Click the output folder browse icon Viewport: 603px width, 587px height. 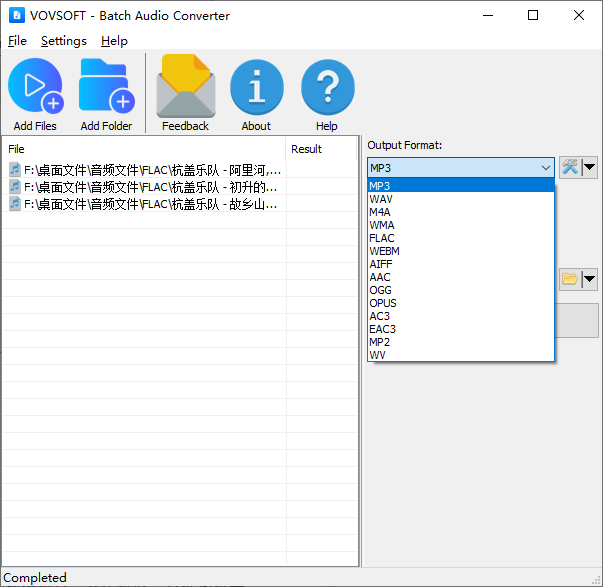pyautogui.click(x=570, y=279)
